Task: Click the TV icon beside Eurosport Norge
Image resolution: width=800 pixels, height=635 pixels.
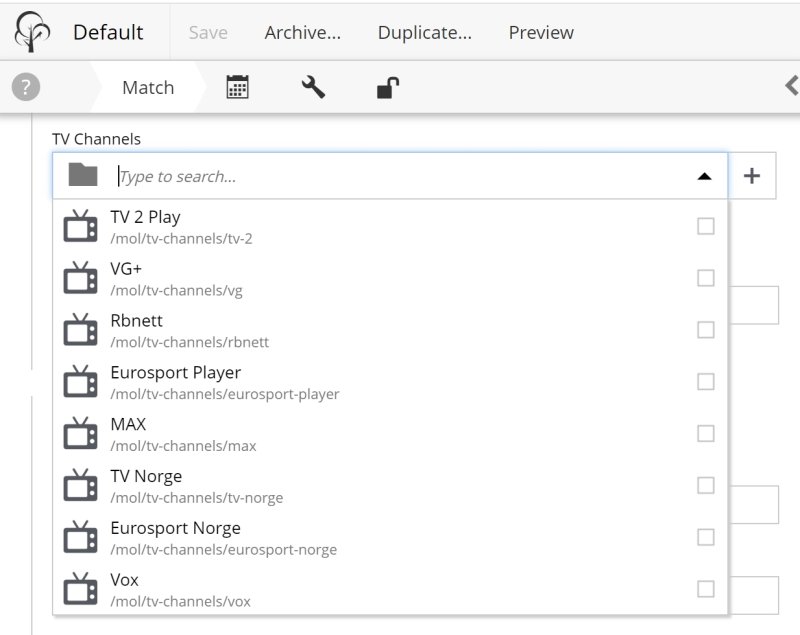Action: click(x=80, y=537)
